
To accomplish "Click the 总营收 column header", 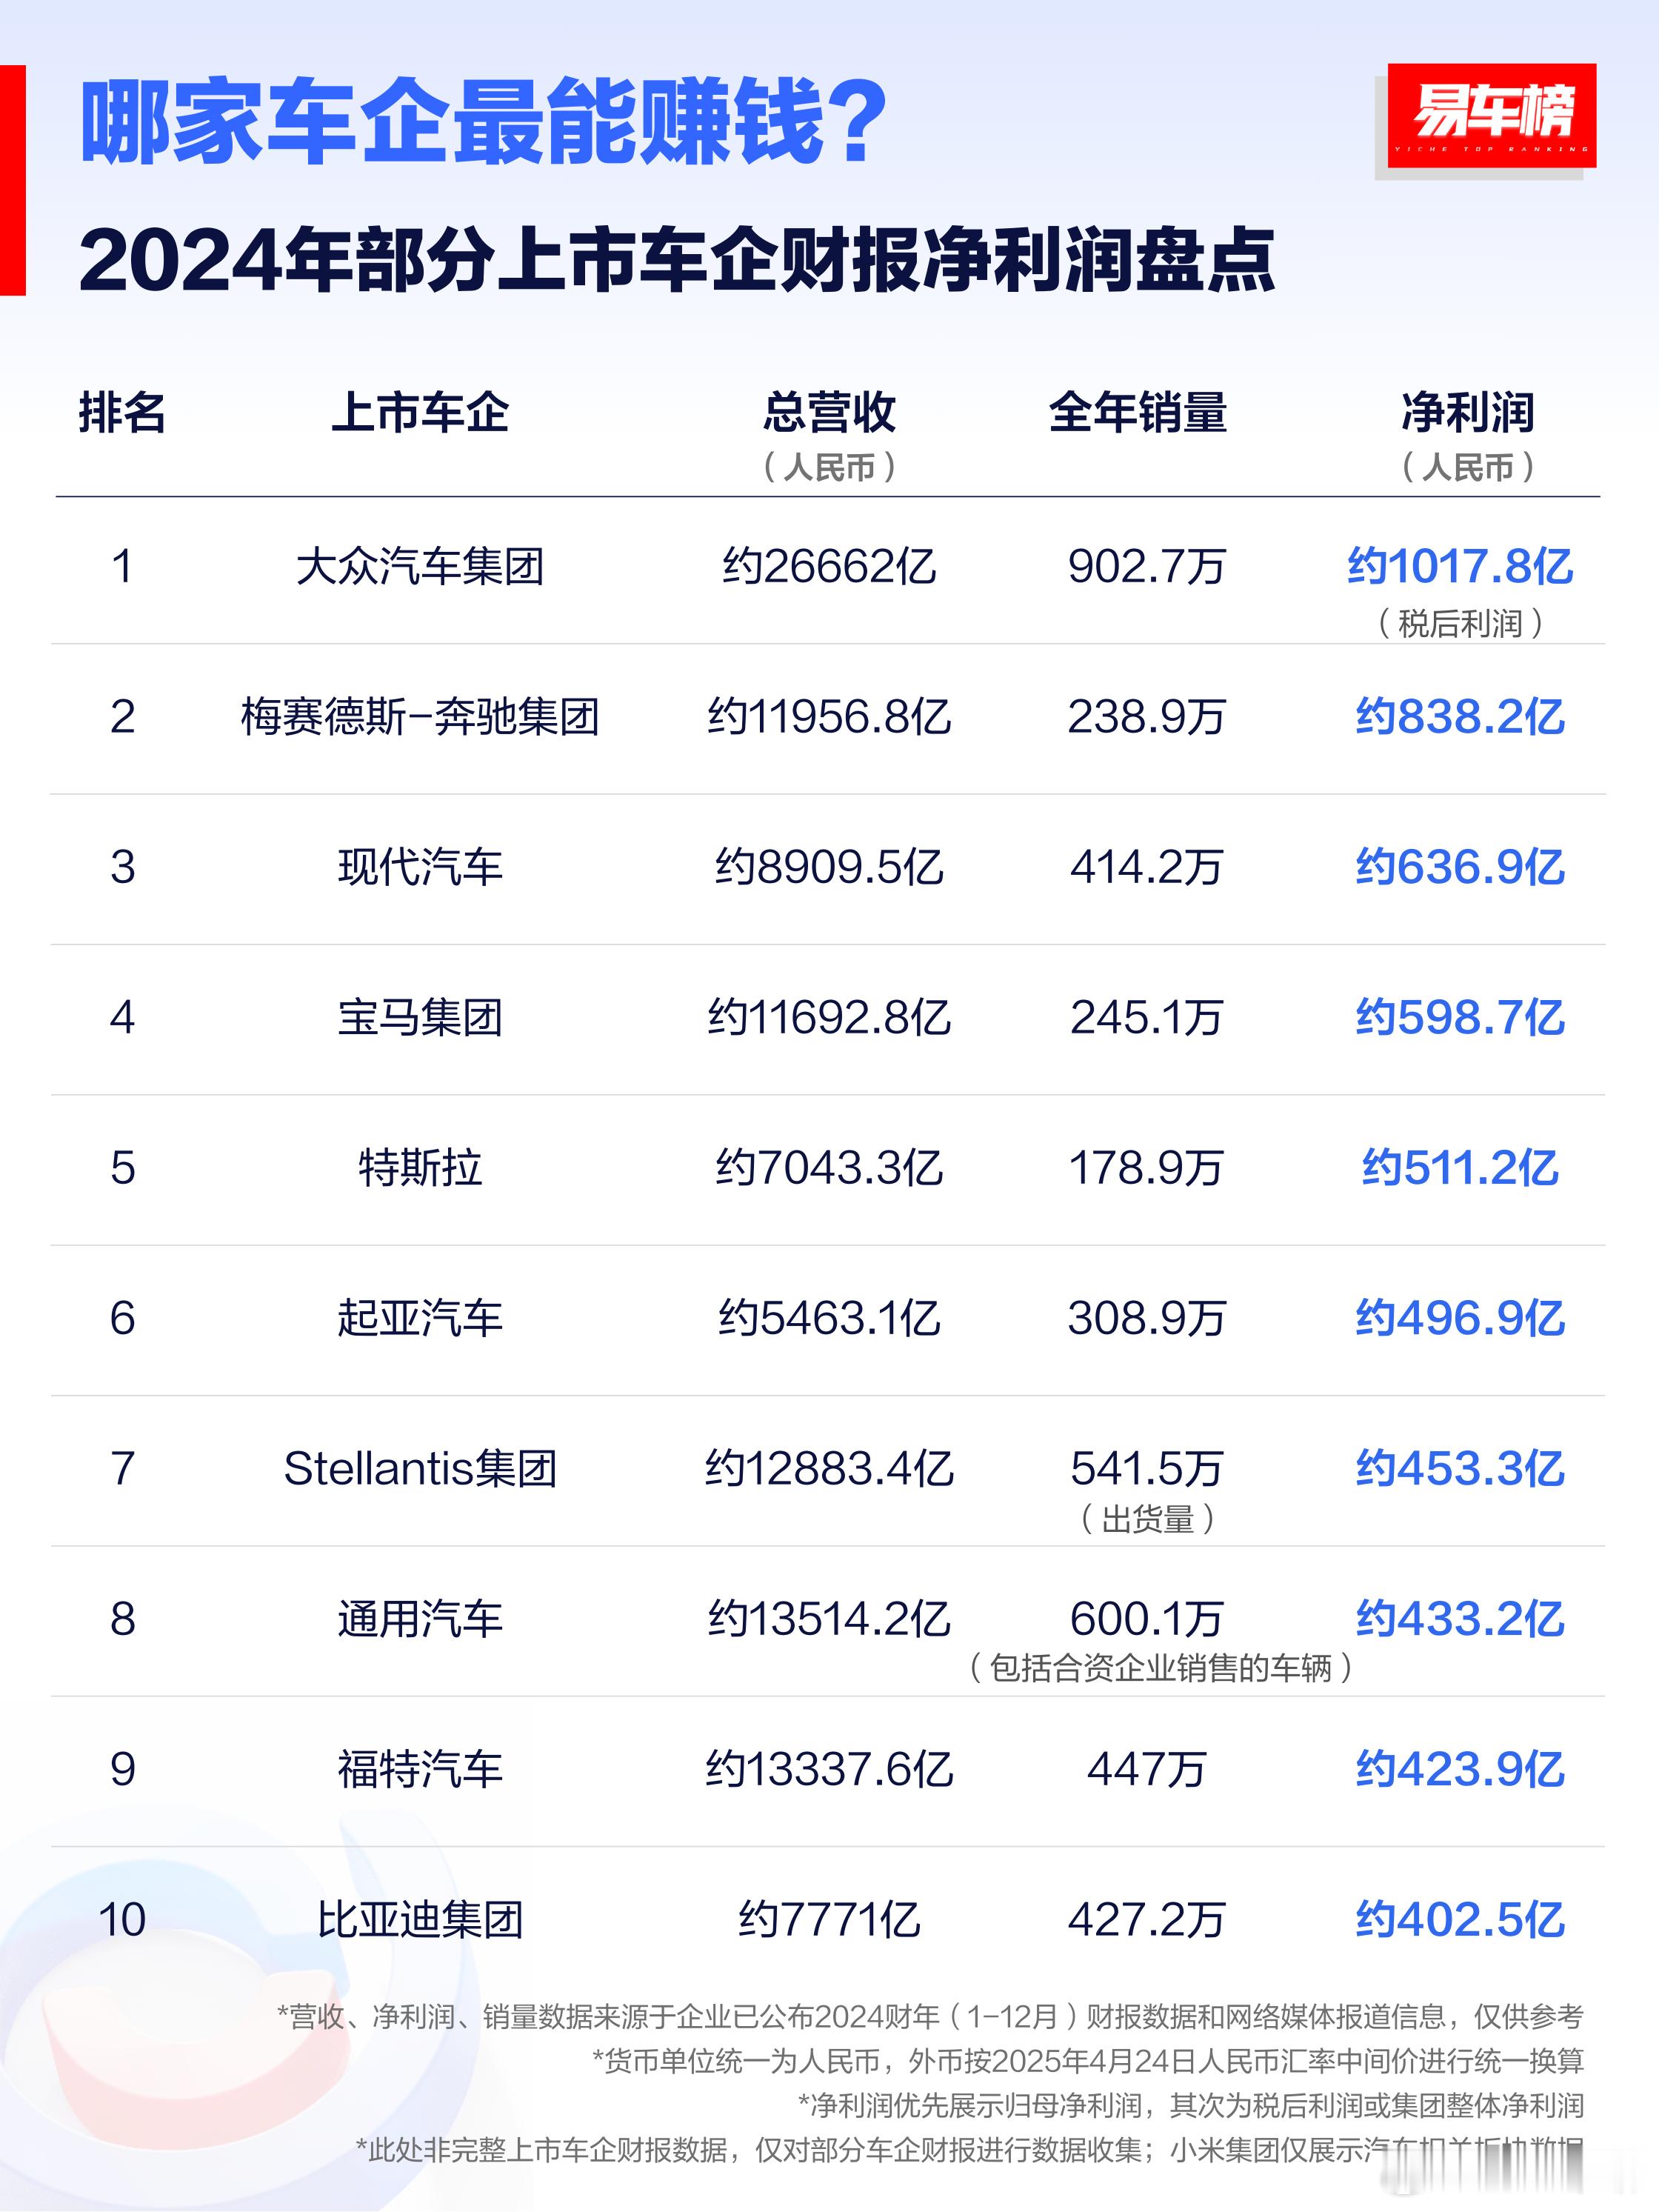I will (829, 412).
